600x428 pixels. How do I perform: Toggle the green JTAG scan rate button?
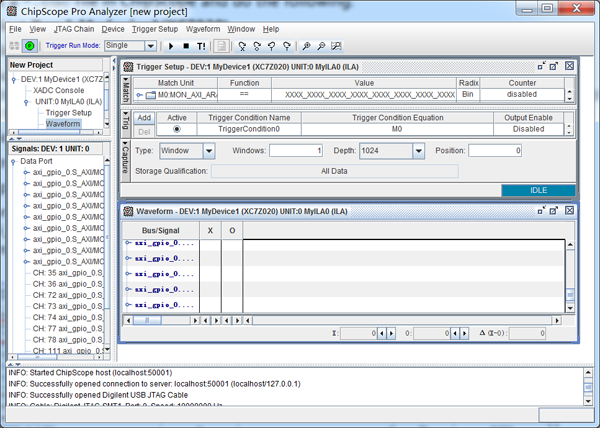click(x=29, y=46)
